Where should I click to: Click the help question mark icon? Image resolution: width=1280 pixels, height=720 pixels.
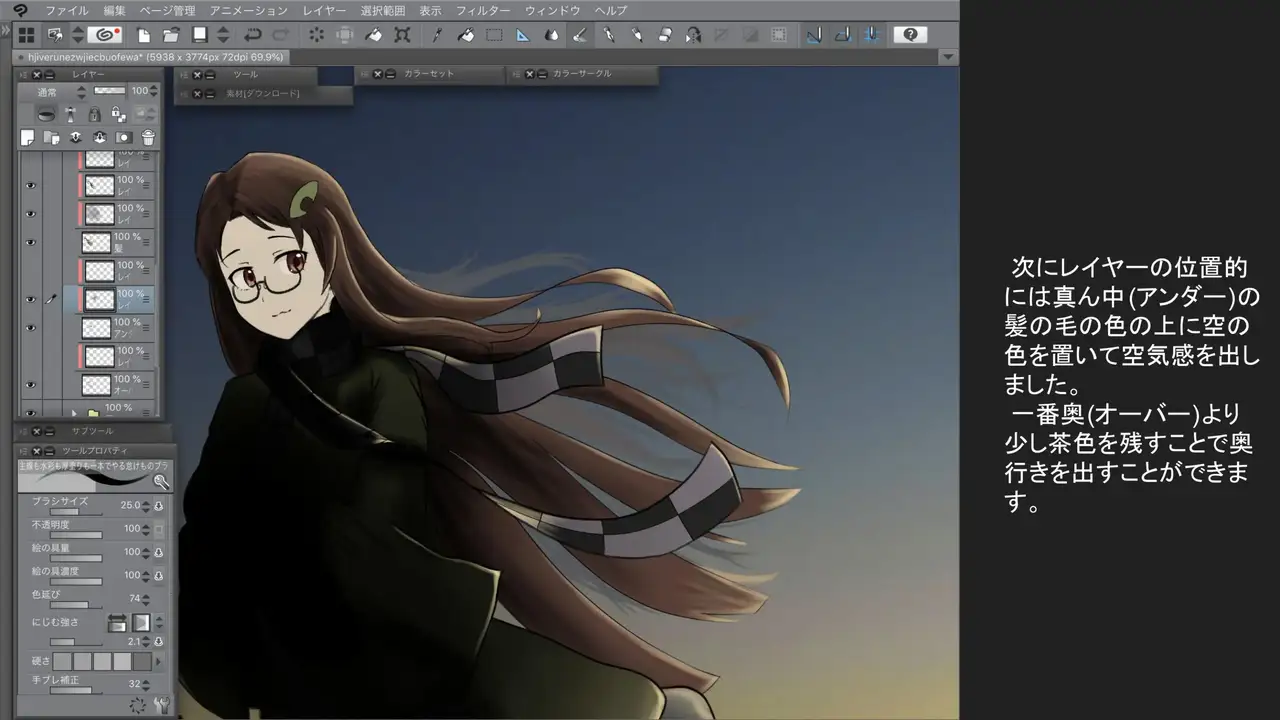point(909,35)
